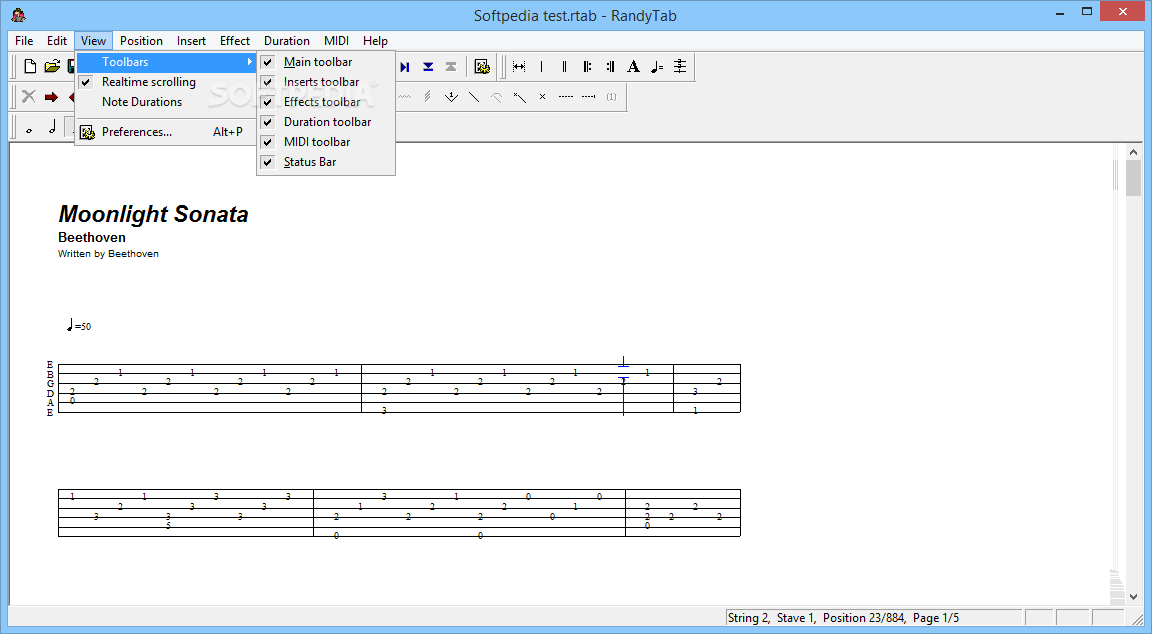The image size is (1152, 634).
Task: Apply the vibrato wavy line effect
Action: pos(405,96)
